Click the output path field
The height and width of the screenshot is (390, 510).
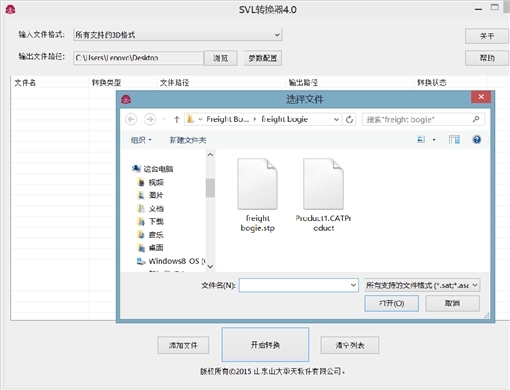point(138,58)
